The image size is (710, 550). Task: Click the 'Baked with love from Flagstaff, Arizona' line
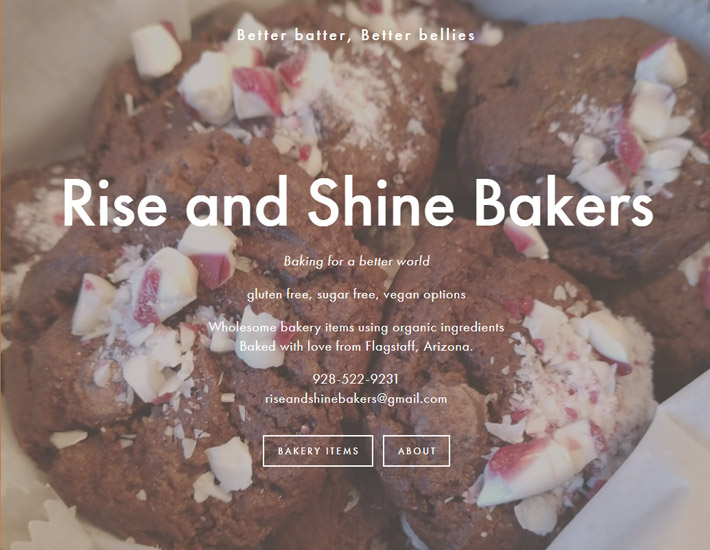point(356,347)
